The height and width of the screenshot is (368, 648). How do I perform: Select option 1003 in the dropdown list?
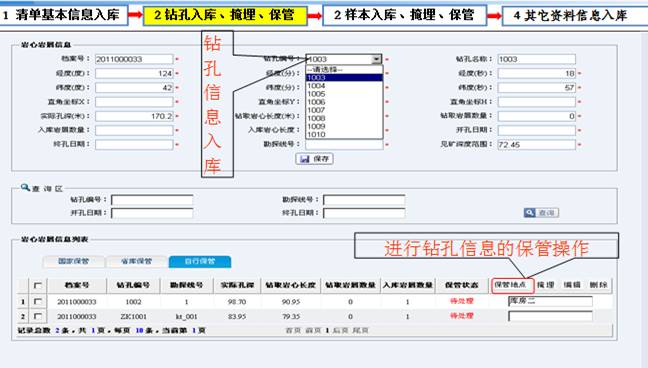pos(344,78)
